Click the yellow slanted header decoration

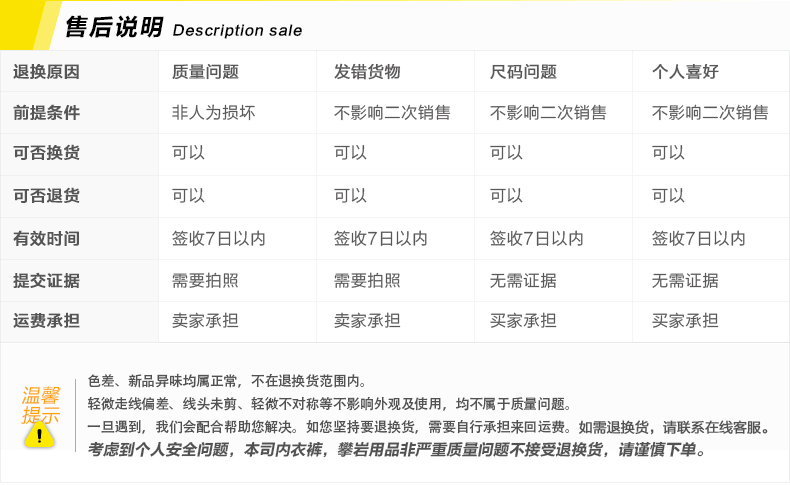coord(28,25)
